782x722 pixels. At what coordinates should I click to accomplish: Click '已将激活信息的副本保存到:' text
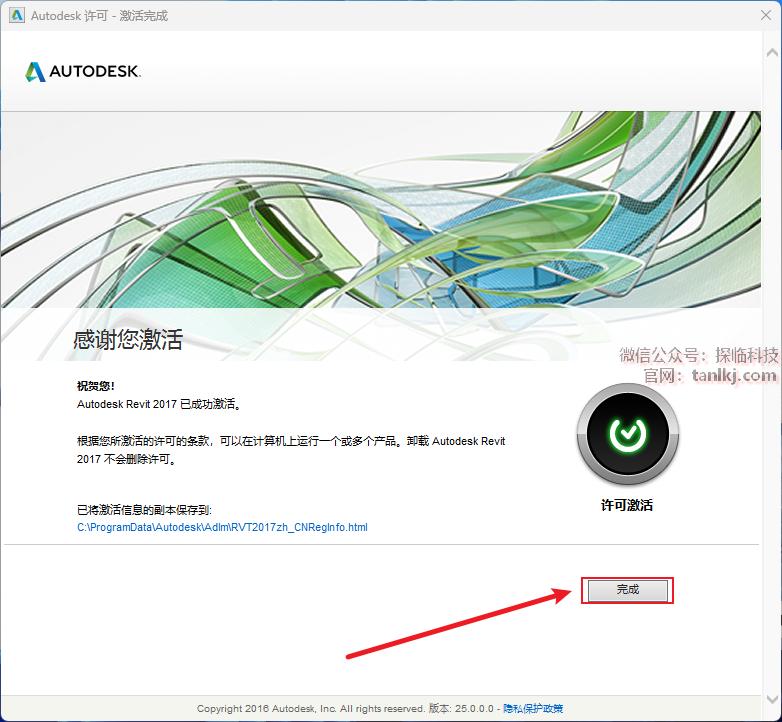click(x=144, y=510)
